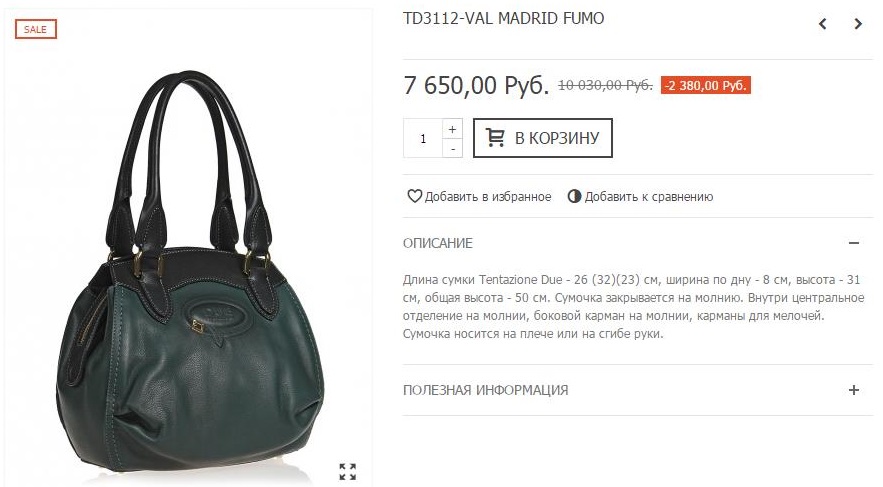The width and height of the screenshot is (883, 487).
Task: Click the compare half-circle icon
Action: point(574,196)
